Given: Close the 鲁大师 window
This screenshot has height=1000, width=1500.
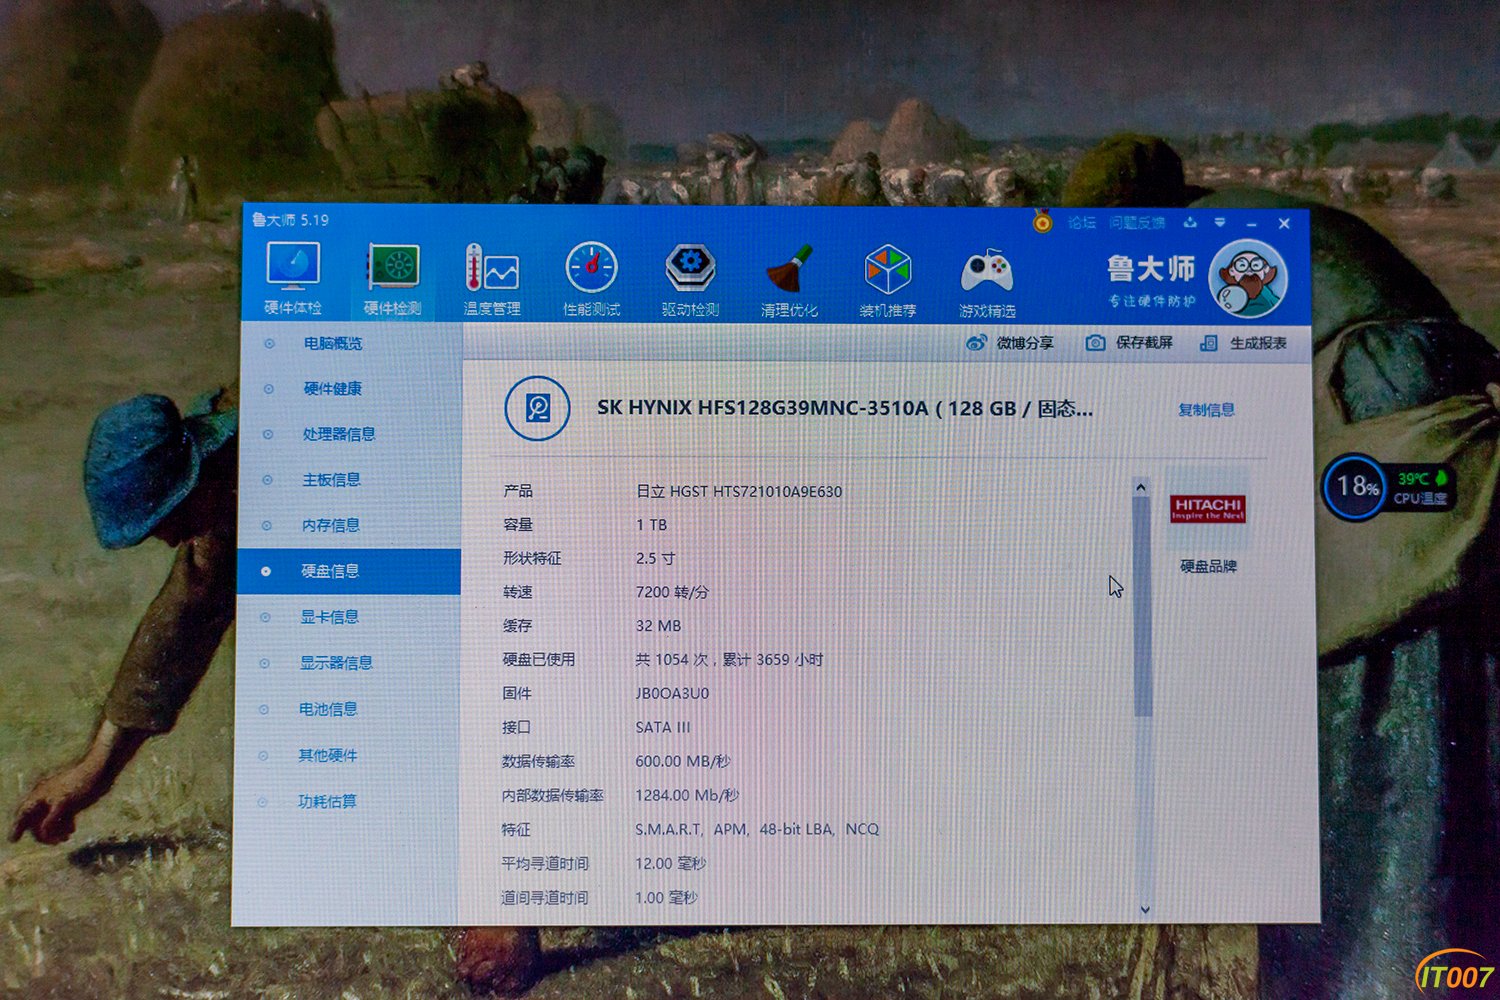Looking at the screenshot, I should coord(1284,223).
